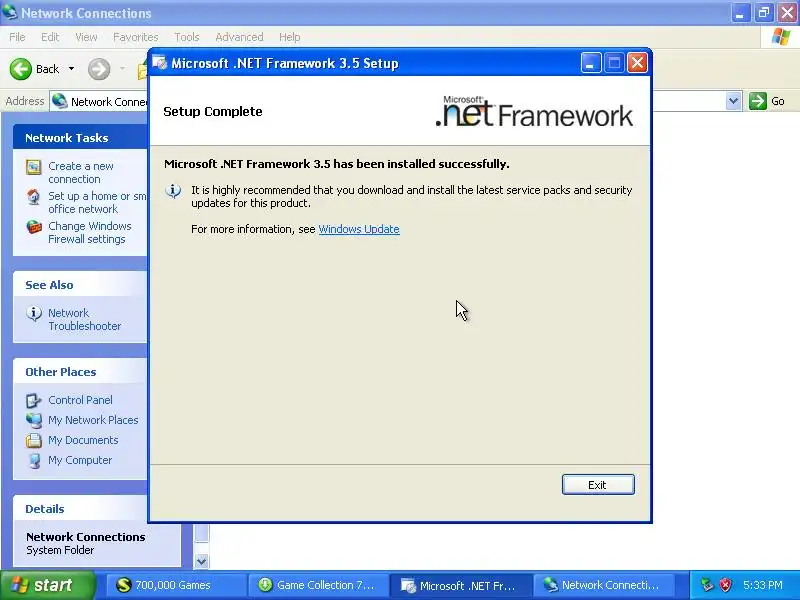Click the Exit button in .NET setup
The image size is (800, 600).
click(598, 485)
